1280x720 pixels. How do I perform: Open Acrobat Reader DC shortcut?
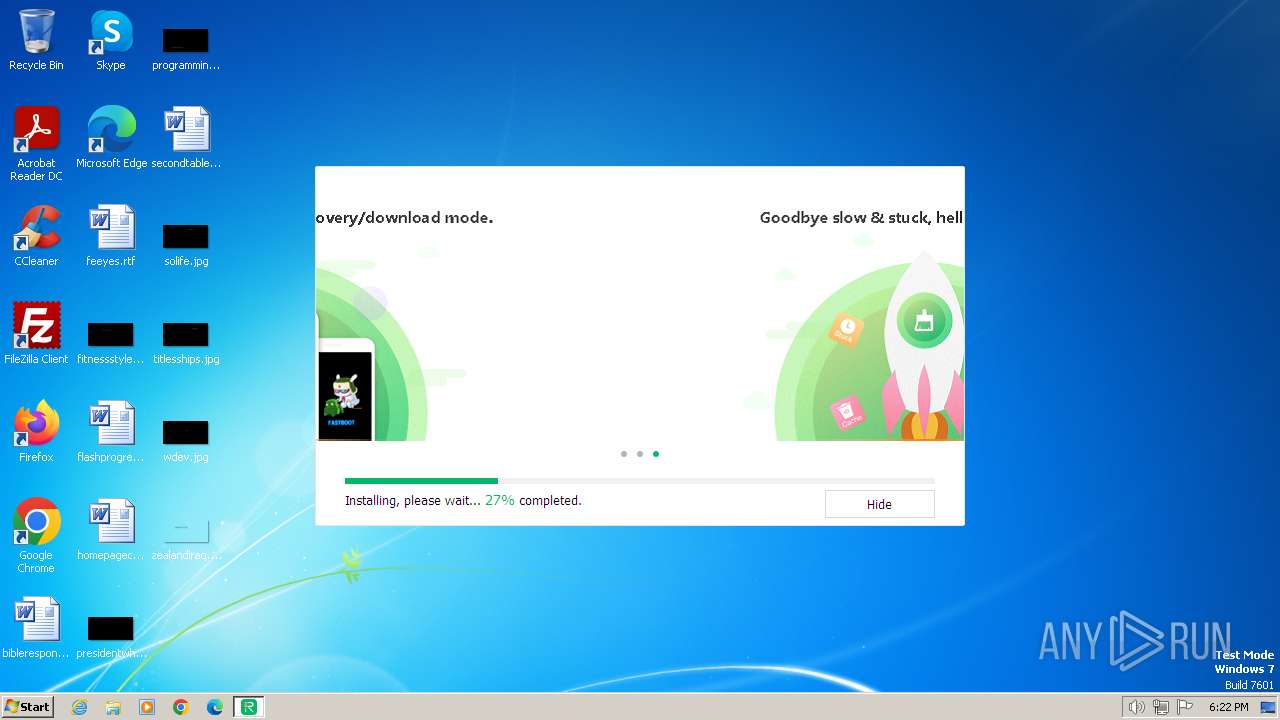[x=36, y=145]
